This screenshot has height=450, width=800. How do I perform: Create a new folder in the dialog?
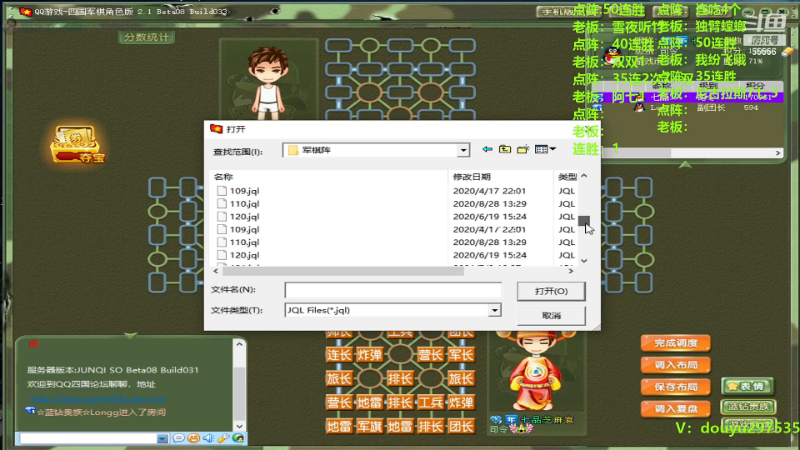click(x=523, y=149)
